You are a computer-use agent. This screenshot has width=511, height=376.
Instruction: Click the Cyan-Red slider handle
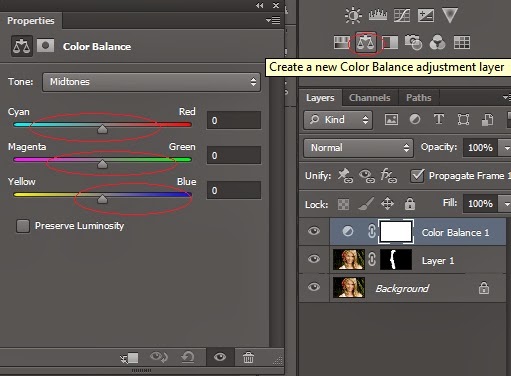(x=102, y=129)
